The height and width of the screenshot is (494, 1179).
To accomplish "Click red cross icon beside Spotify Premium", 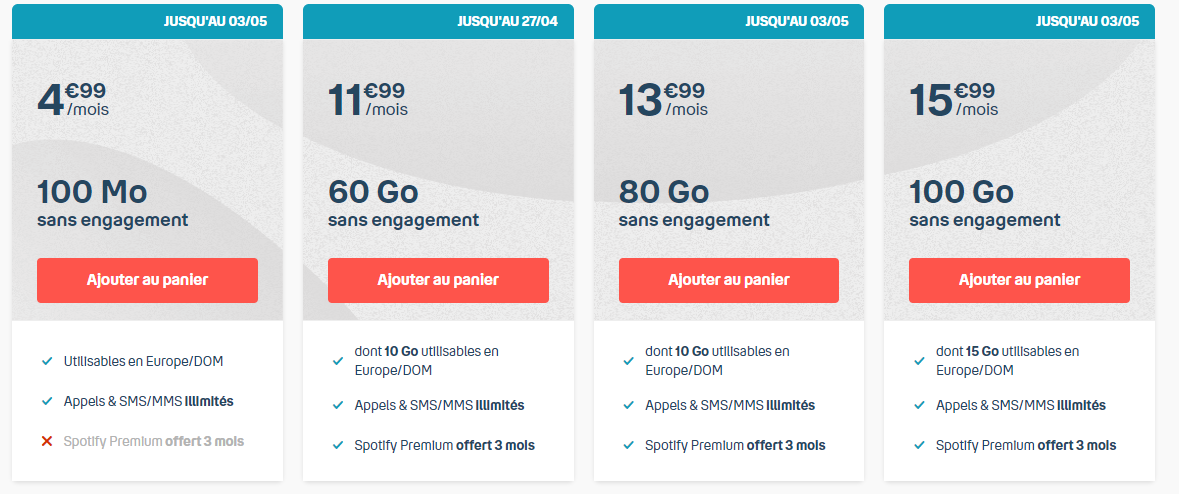I will pyautogui.click(x=46, y=441).
